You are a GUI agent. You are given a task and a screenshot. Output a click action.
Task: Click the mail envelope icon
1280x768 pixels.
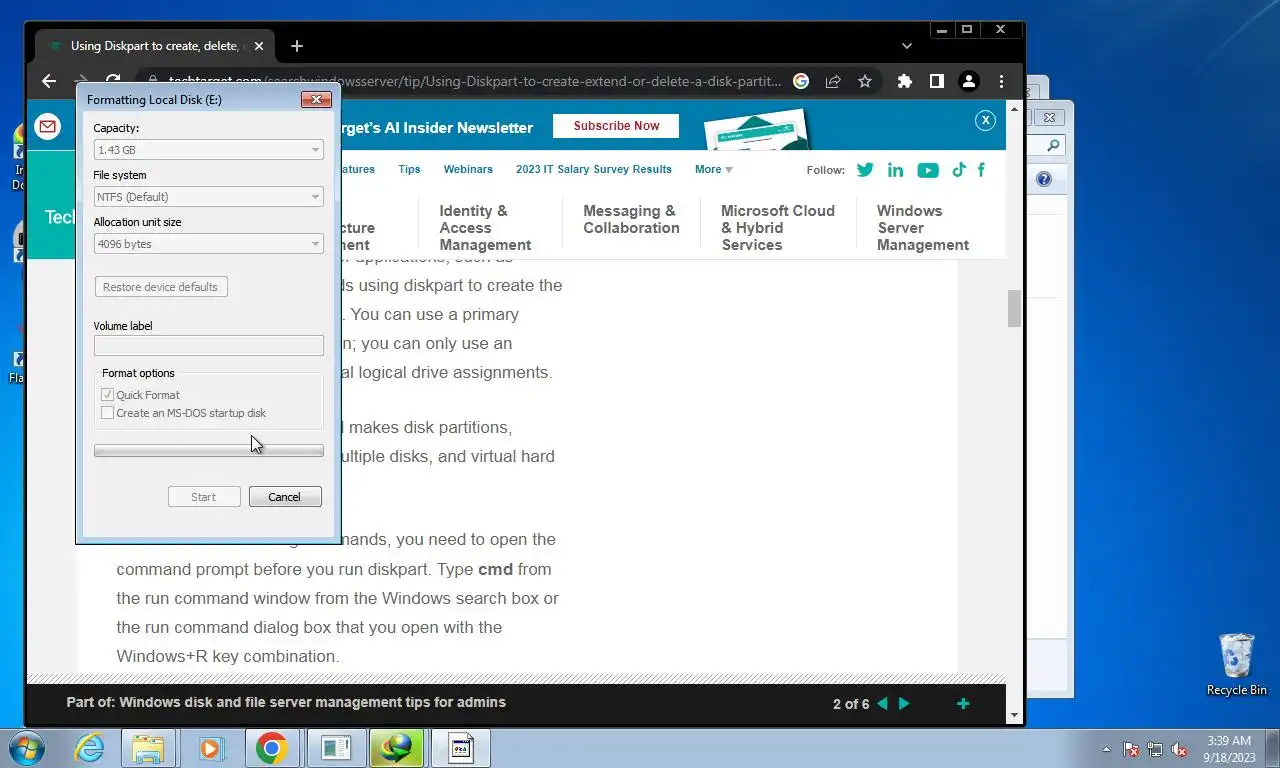pos(47,126)
